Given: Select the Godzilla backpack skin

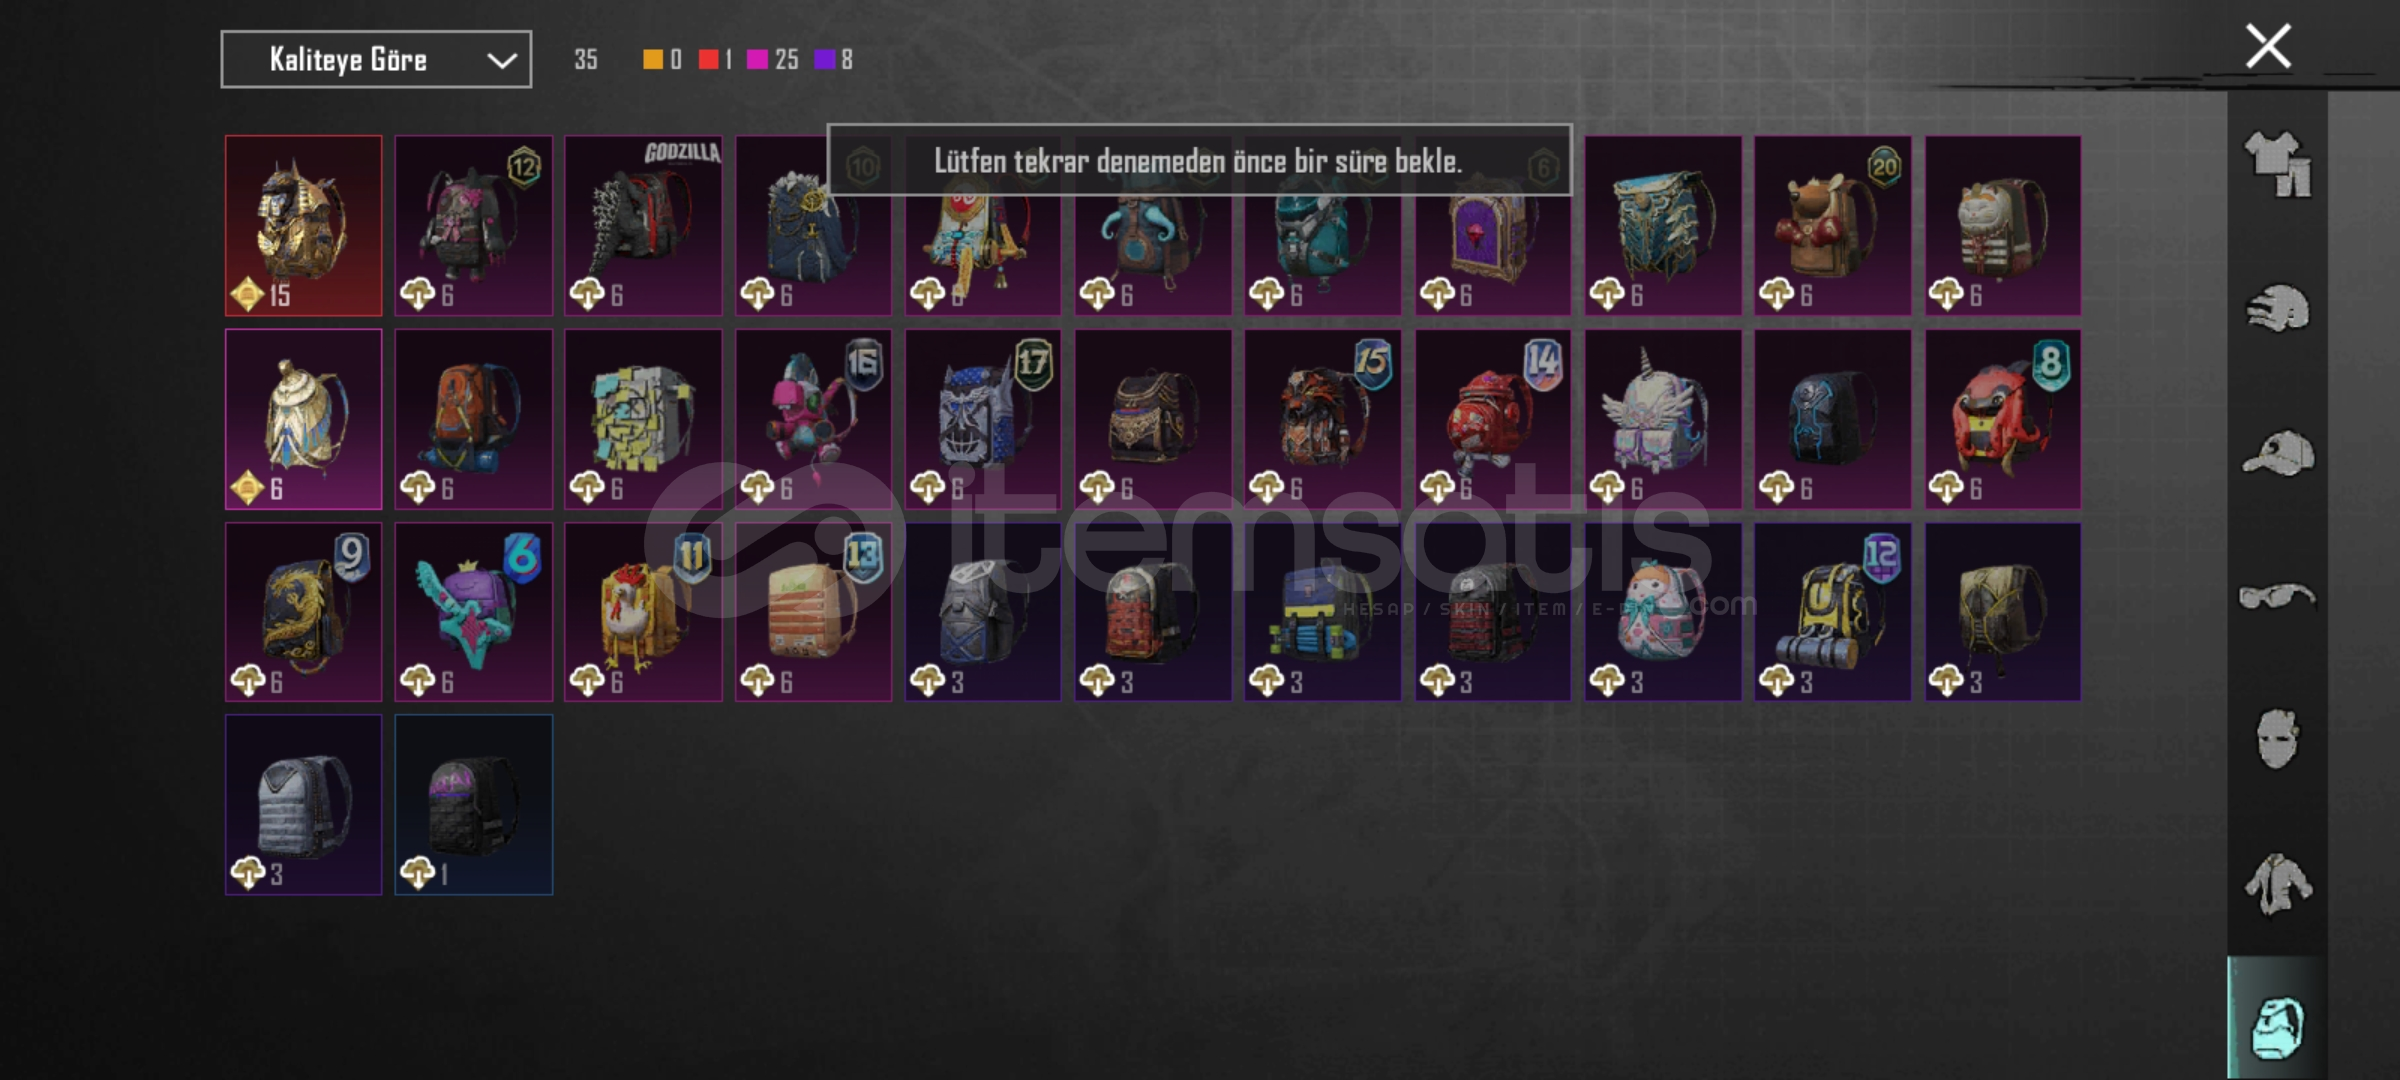Looking at the screenshot, I should pyautogui.click(x=643, y=226).
